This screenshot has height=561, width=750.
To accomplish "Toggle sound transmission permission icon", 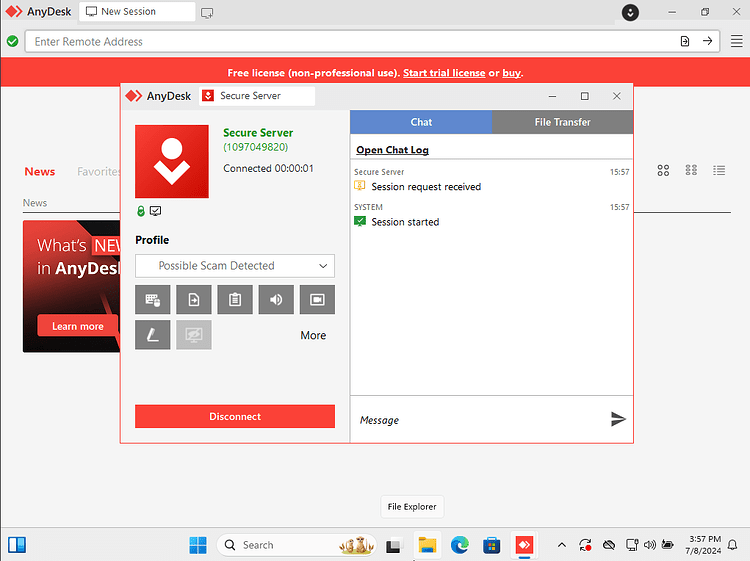I will 276,300.
